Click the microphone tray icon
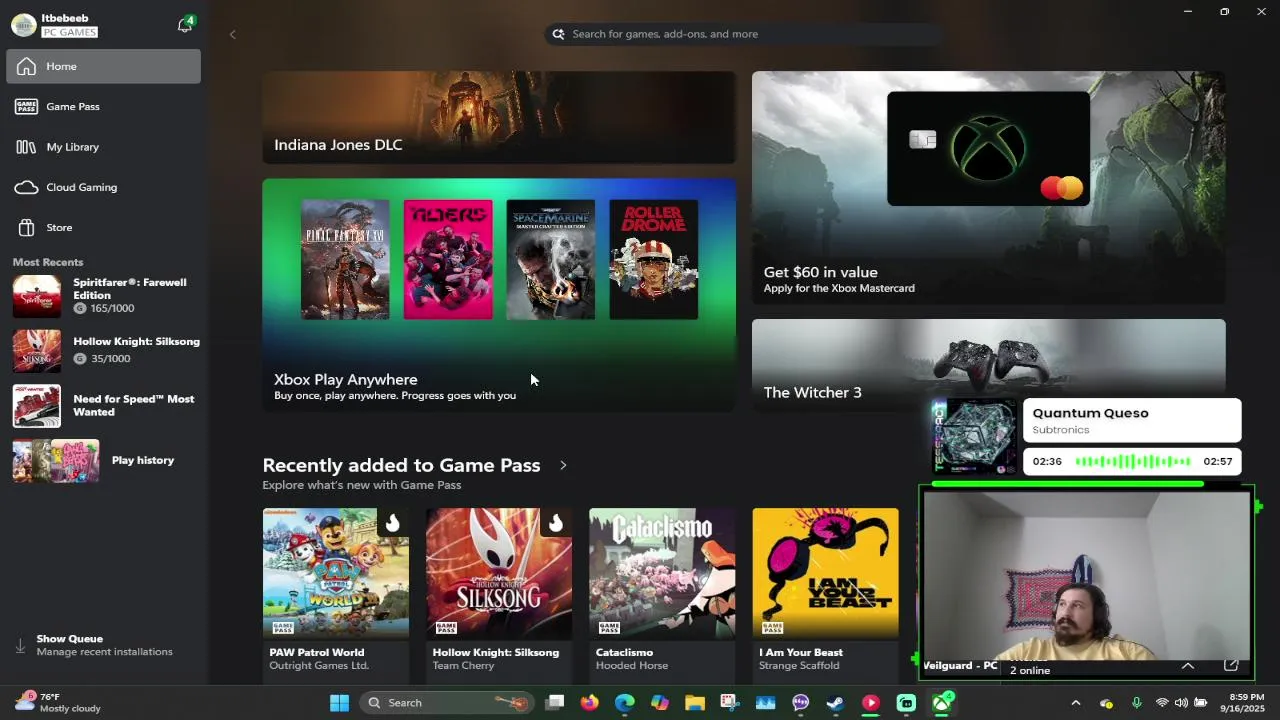Viewport: 1280px width, 720px height. click(x=1137, y=703)
